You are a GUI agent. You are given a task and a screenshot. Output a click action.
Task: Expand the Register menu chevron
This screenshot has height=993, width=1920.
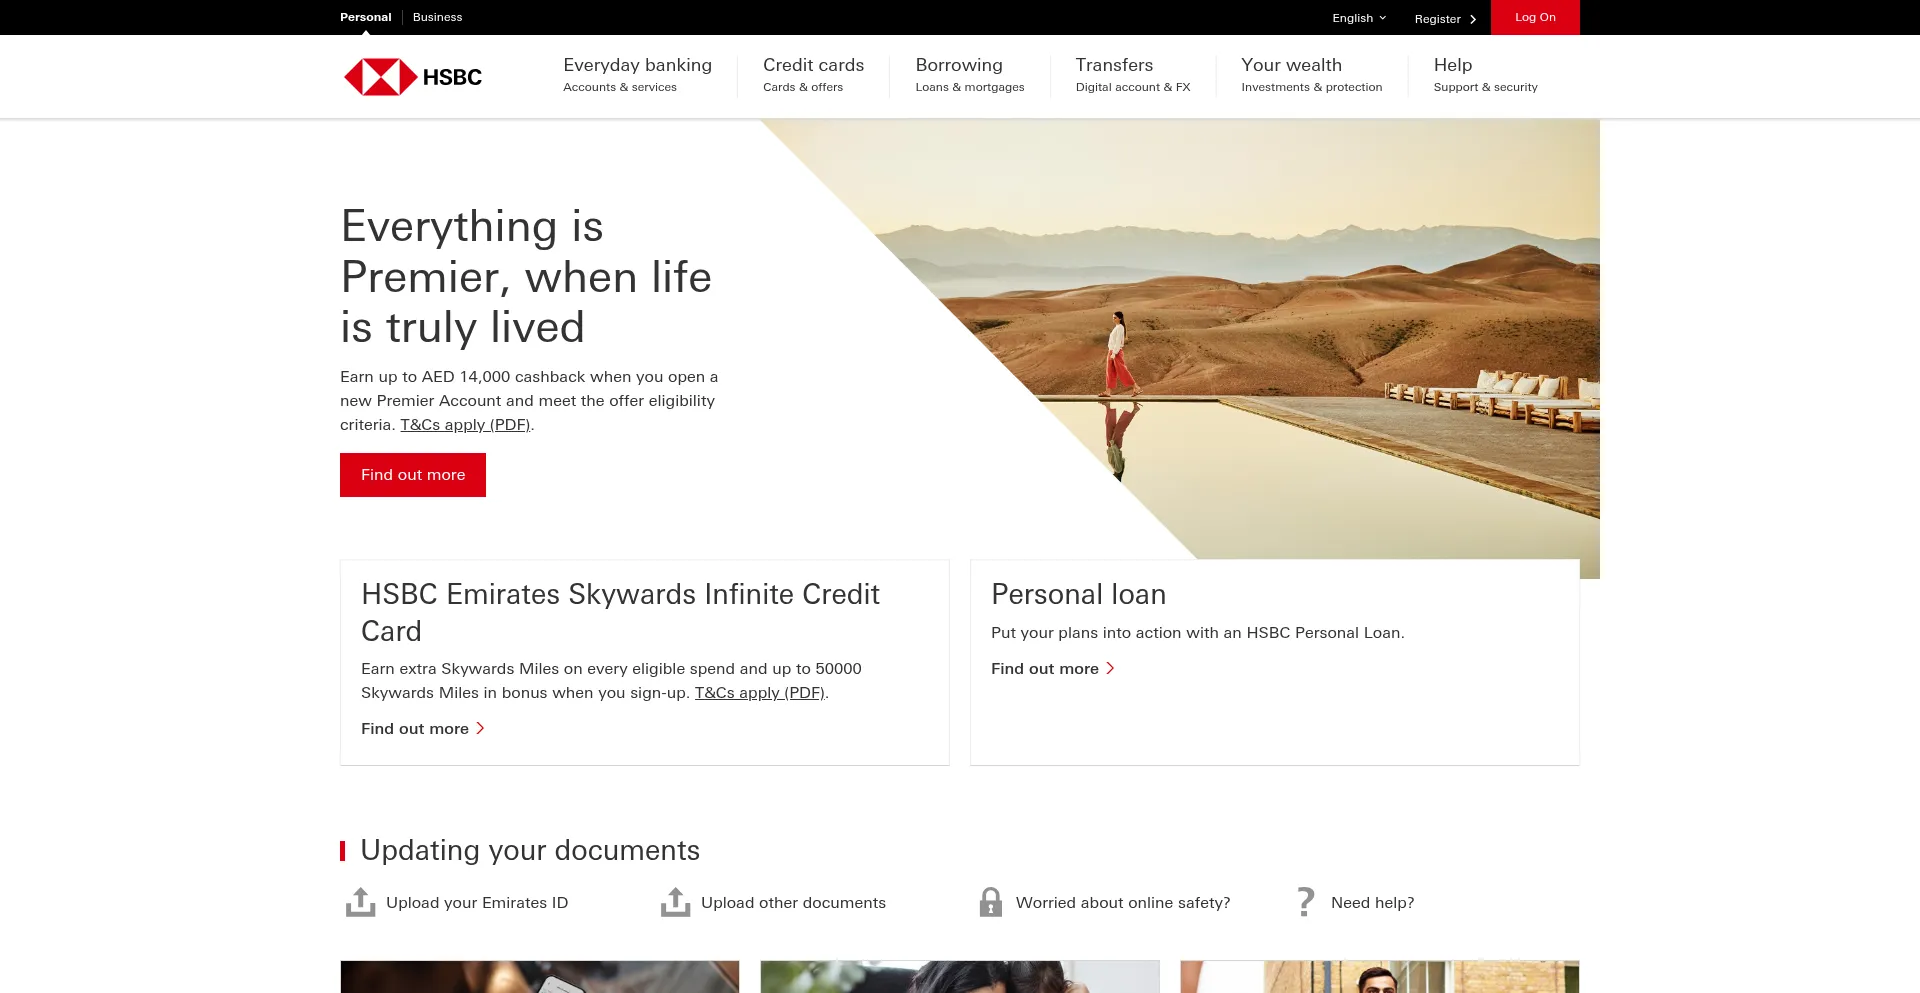[x=1473, y=19]
